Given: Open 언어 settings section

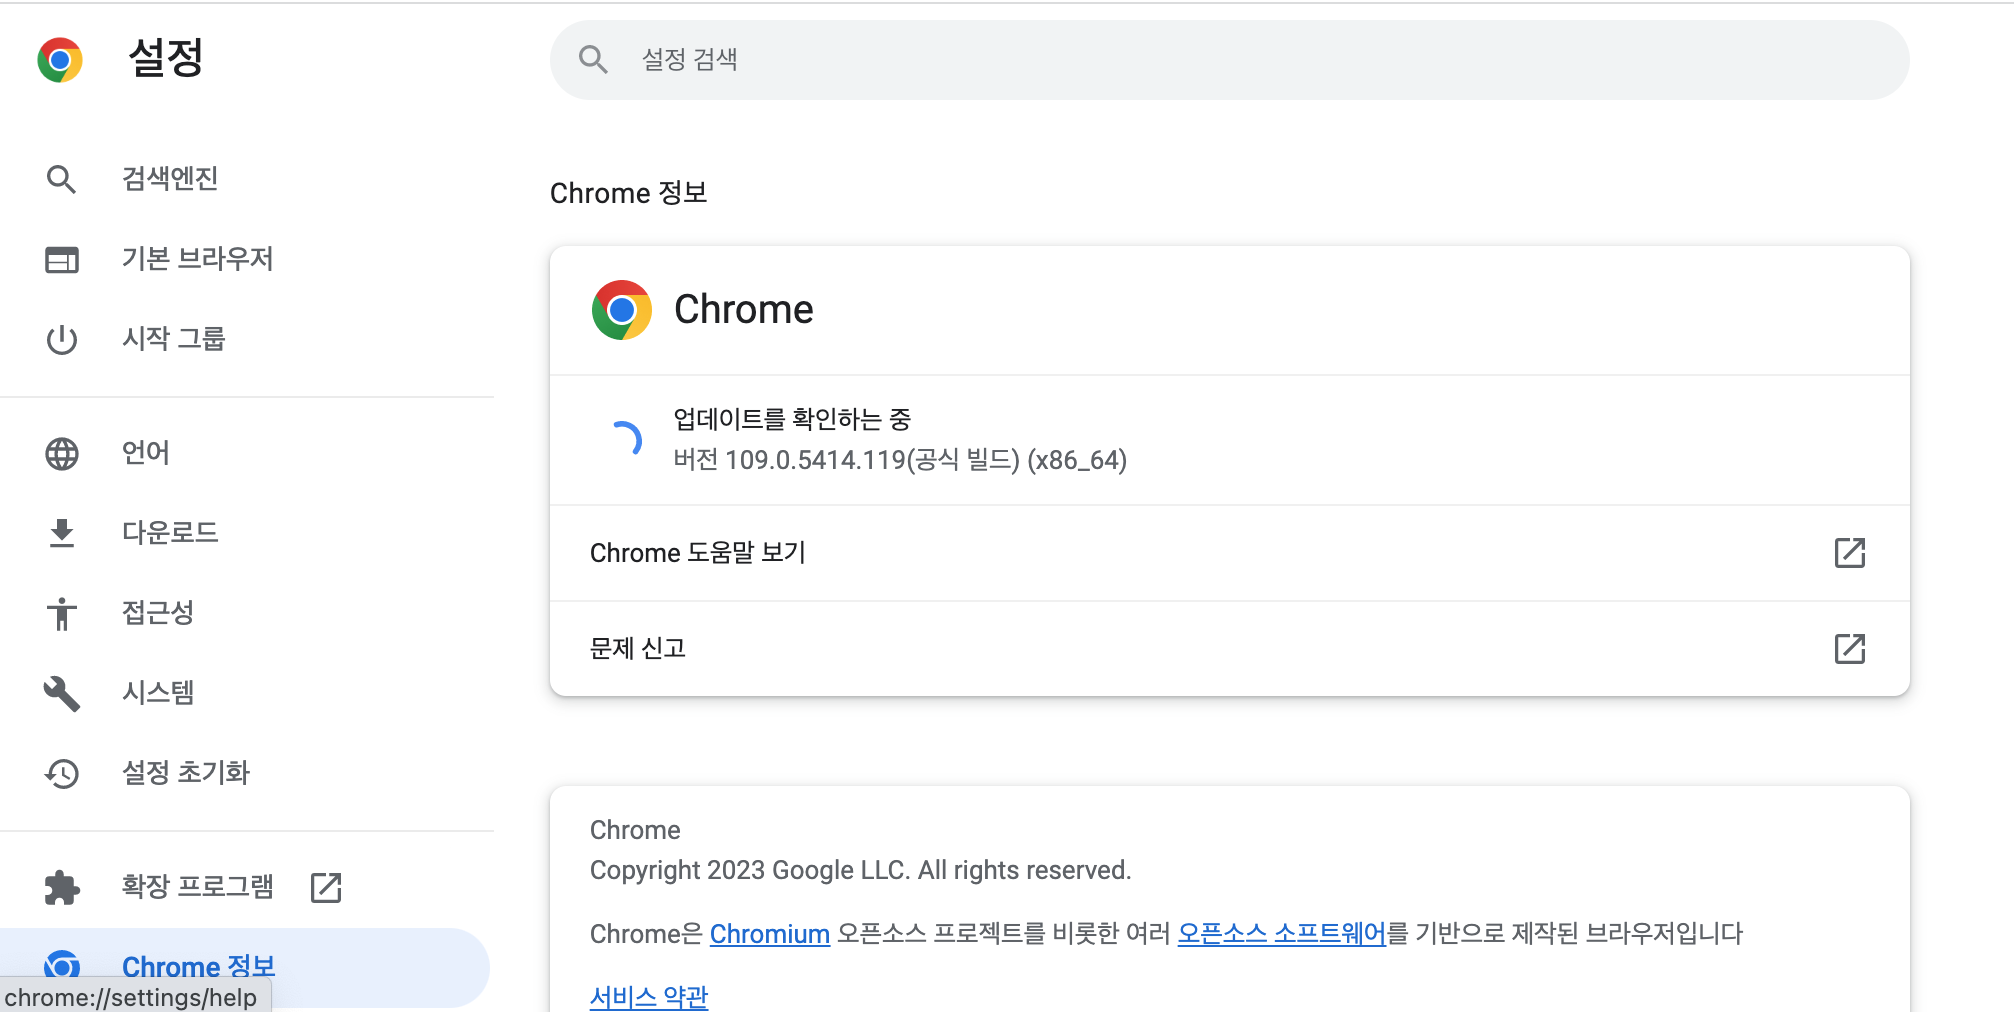Looking at the screenshot, I should click(x=145, y=453).
